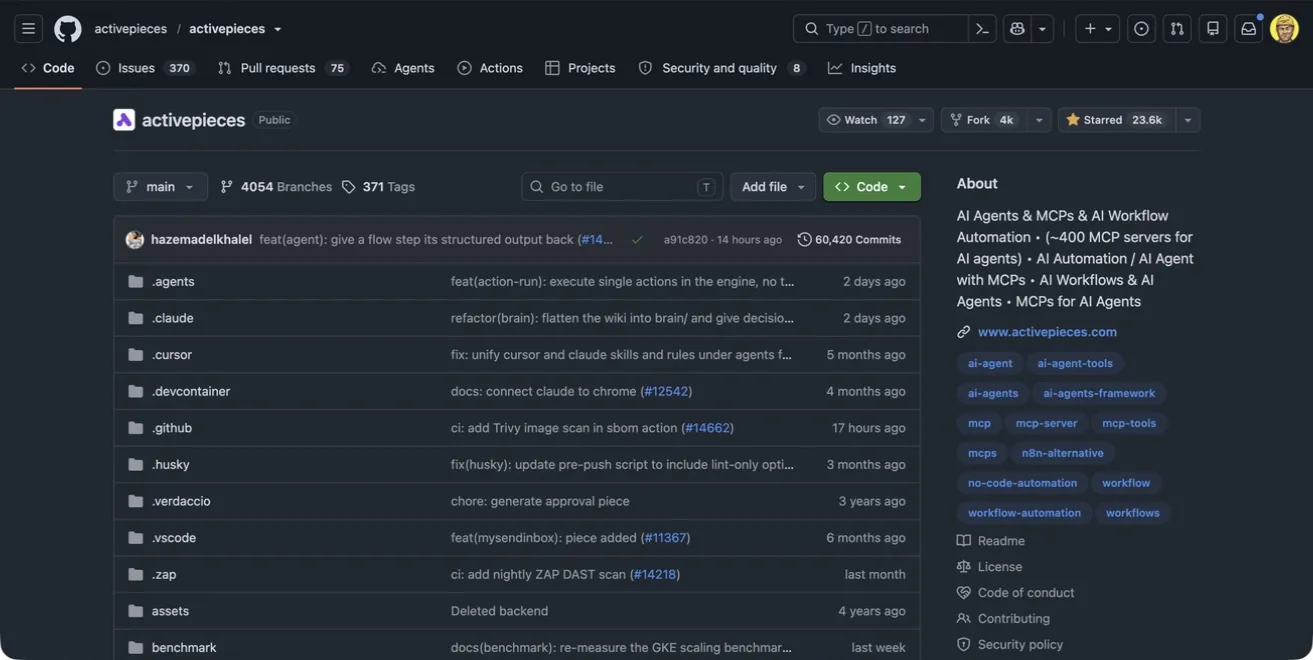Open Copilot chat icon
Viewport: 1313px width, 660px height.
pos(1017,29)
